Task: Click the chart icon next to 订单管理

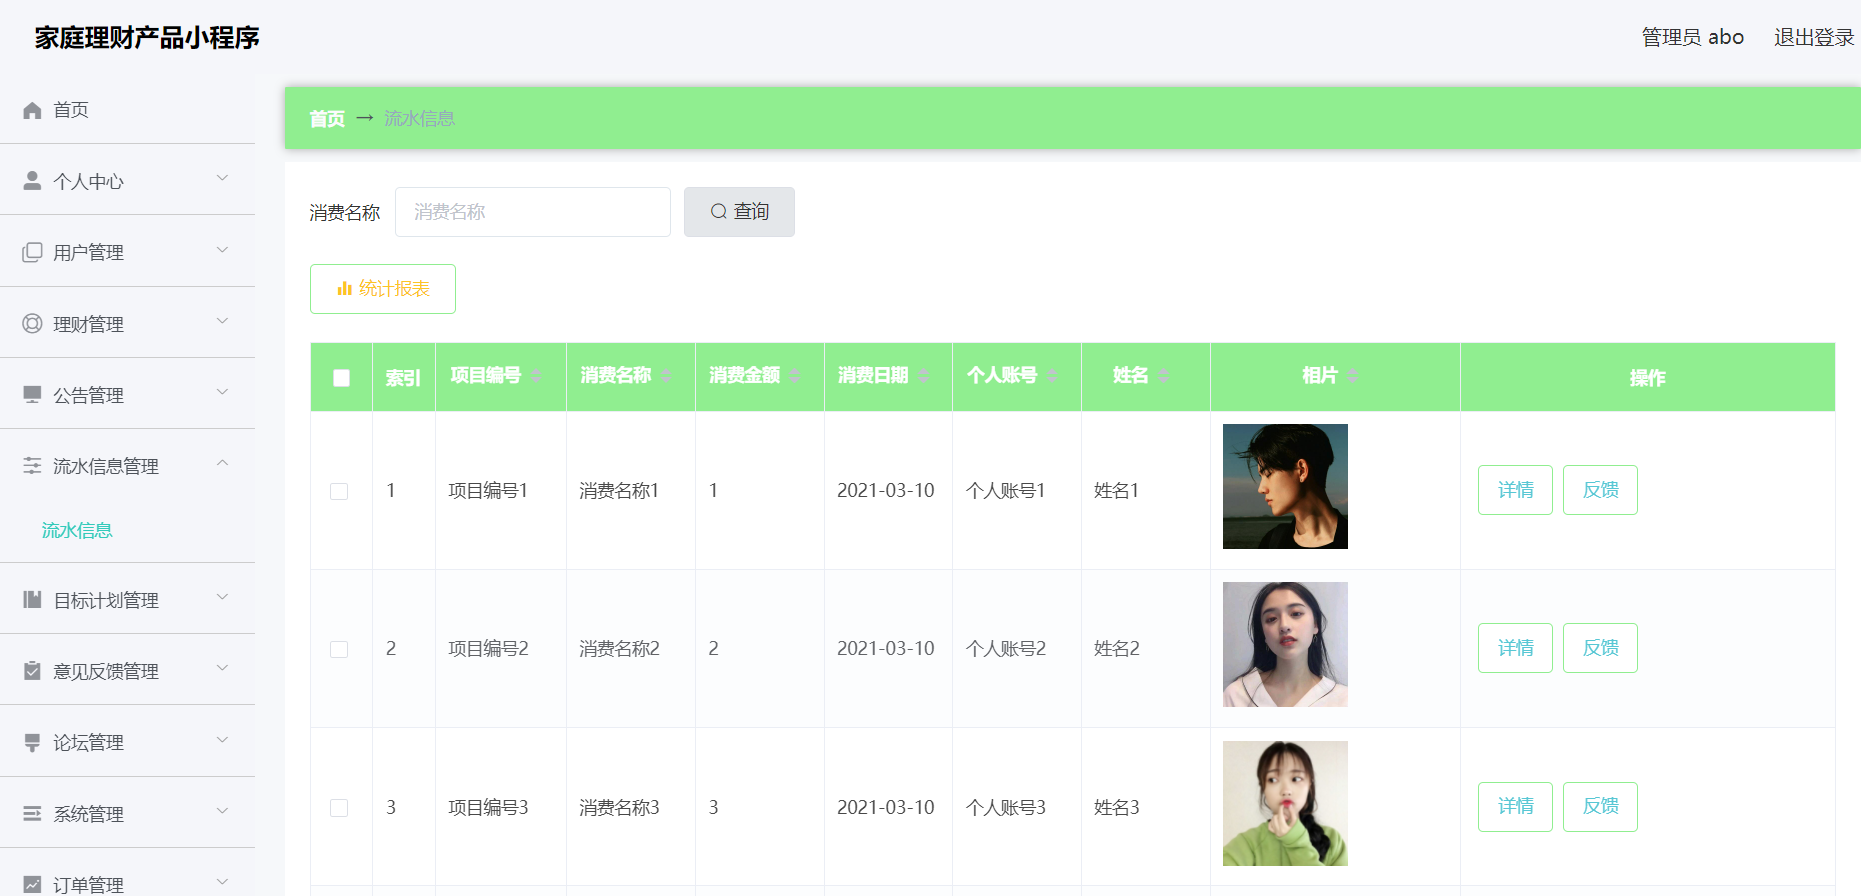Action: coord(32,885)
